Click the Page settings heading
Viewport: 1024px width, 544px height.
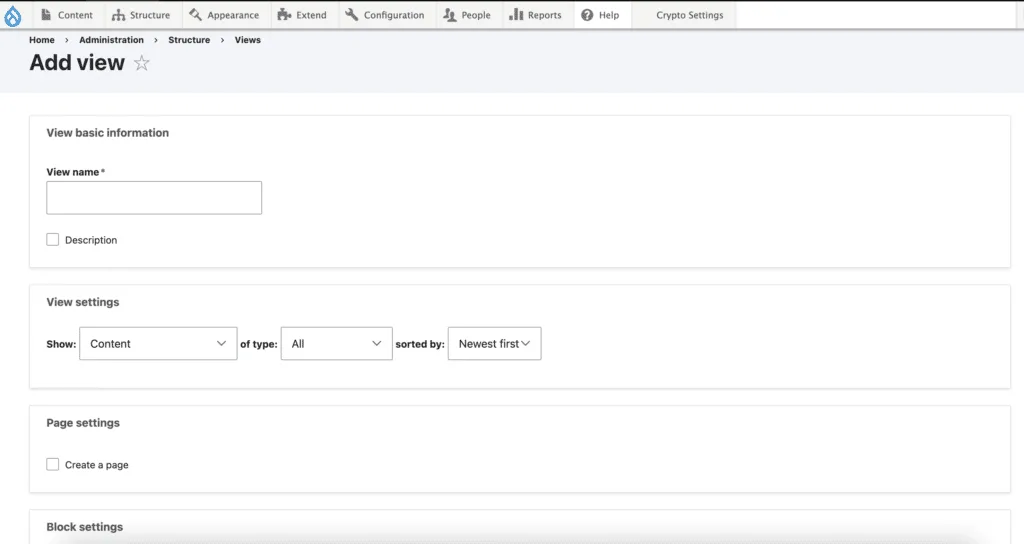pos(83,423)
